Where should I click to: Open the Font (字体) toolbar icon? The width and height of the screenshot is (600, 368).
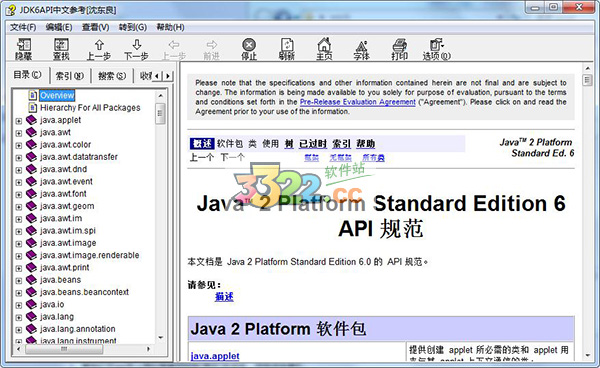(361, 46)
